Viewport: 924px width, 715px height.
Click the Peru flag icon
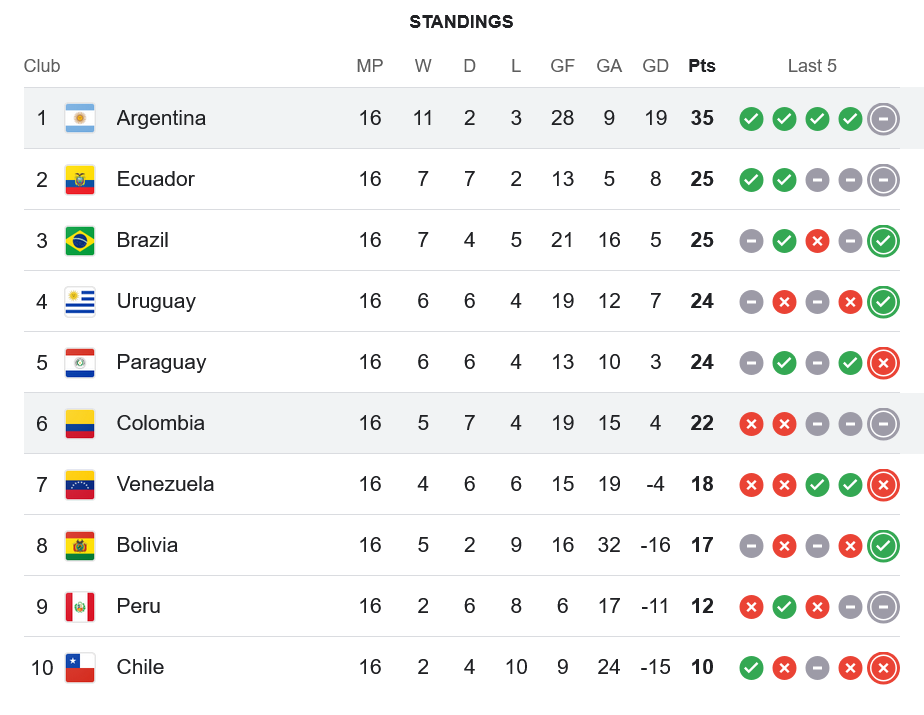click(x=80, y=606)
